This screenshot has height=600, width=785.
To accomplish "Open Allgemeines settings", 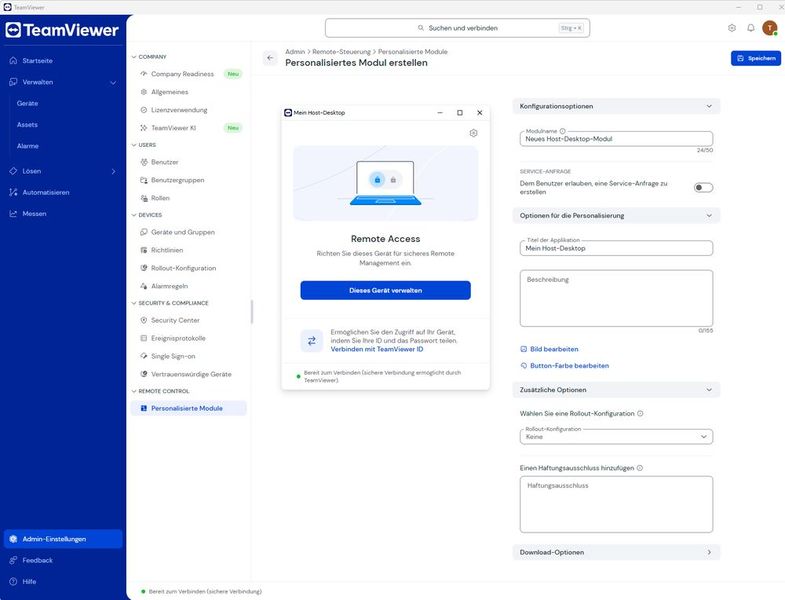I will [170, 92].
